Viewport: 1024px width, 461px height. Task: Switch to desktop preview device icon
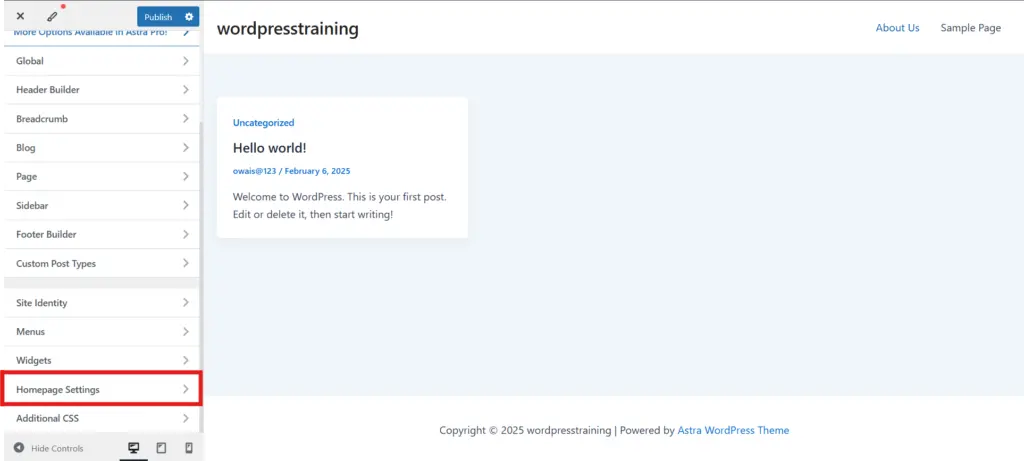click(134, 448)
